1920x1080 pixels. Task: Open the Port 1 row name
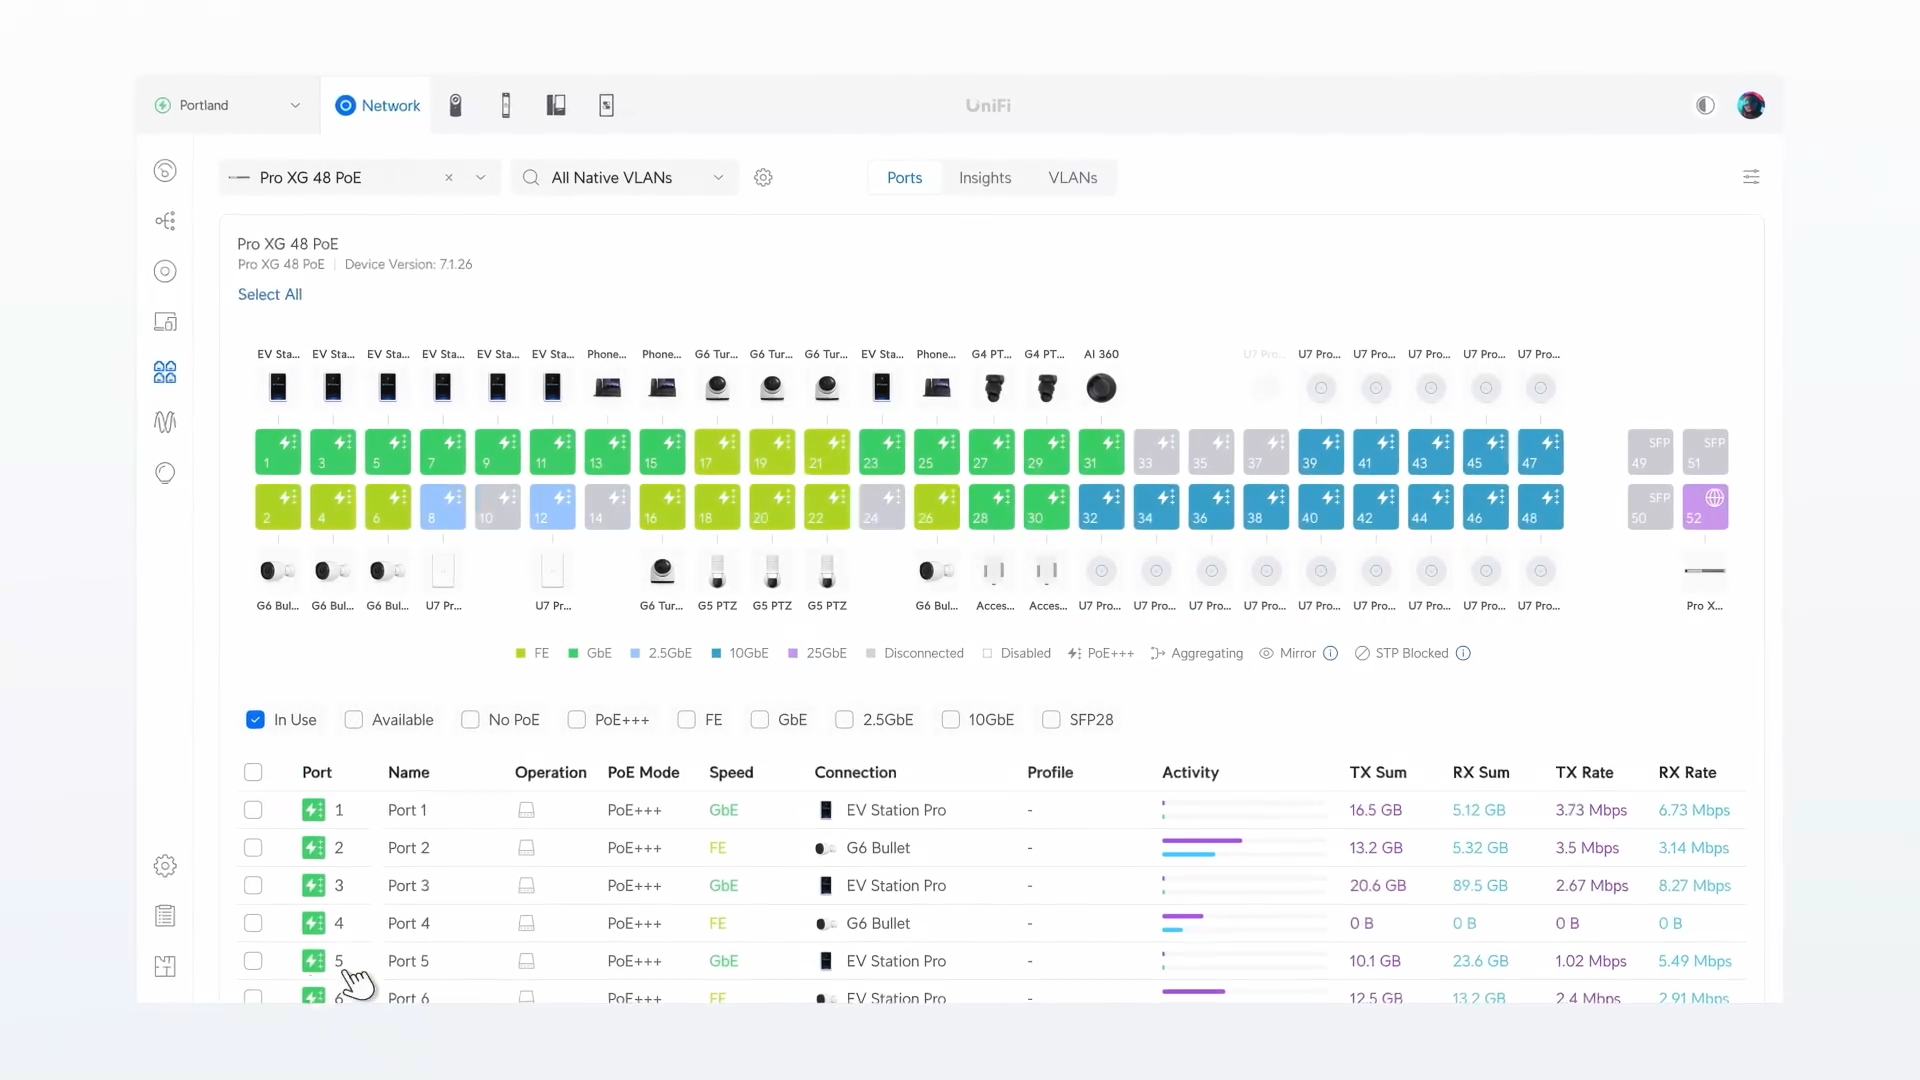pyautogui.click(x=407, y=810)
